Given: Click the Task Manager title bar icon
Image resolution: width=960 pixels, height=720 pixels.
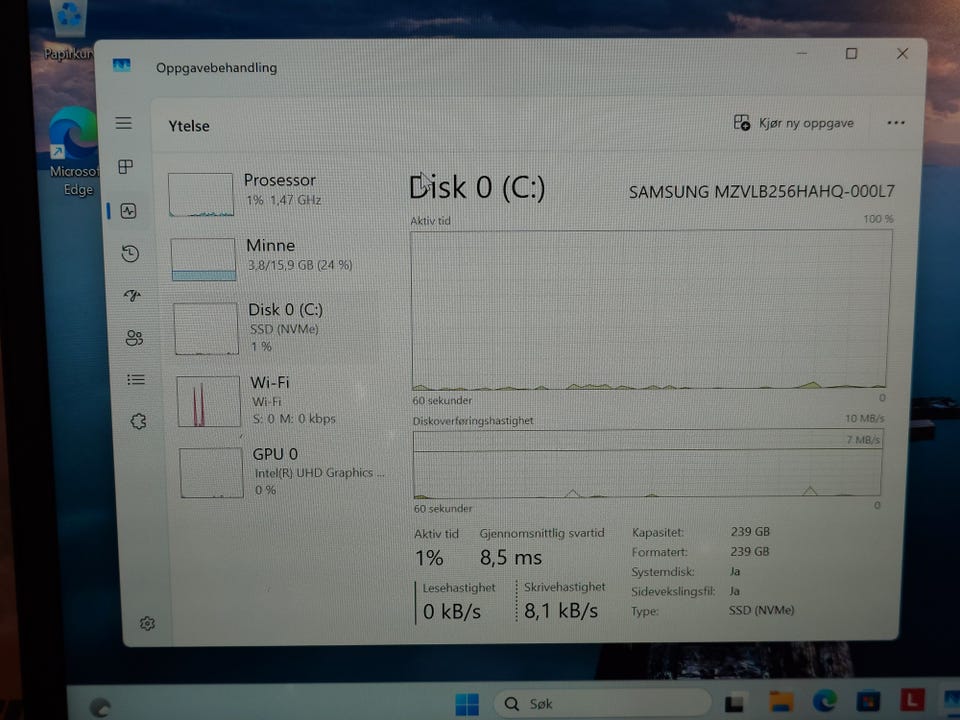Looking at the screenshot, I should [x=121, y=65].
